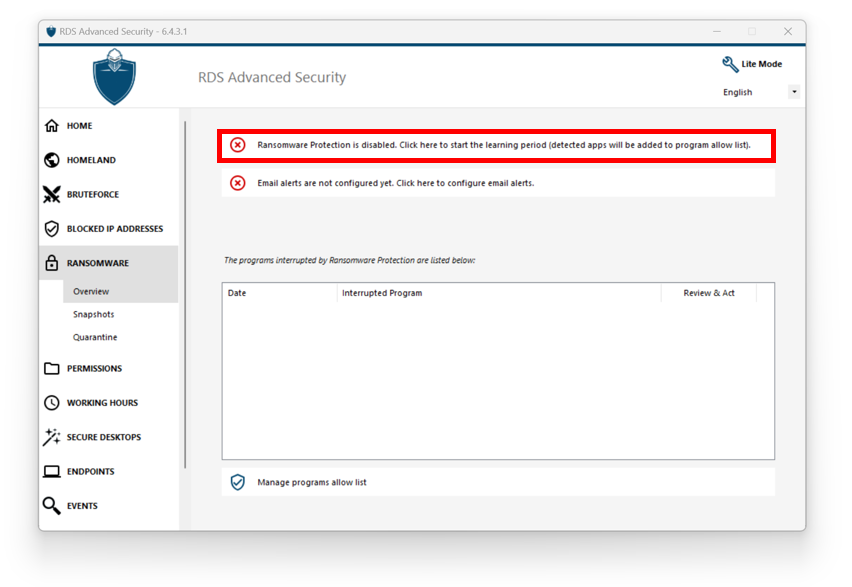Click the Permissions folder icon
This screenshot has width=852, height=587.
pos(52,369)
